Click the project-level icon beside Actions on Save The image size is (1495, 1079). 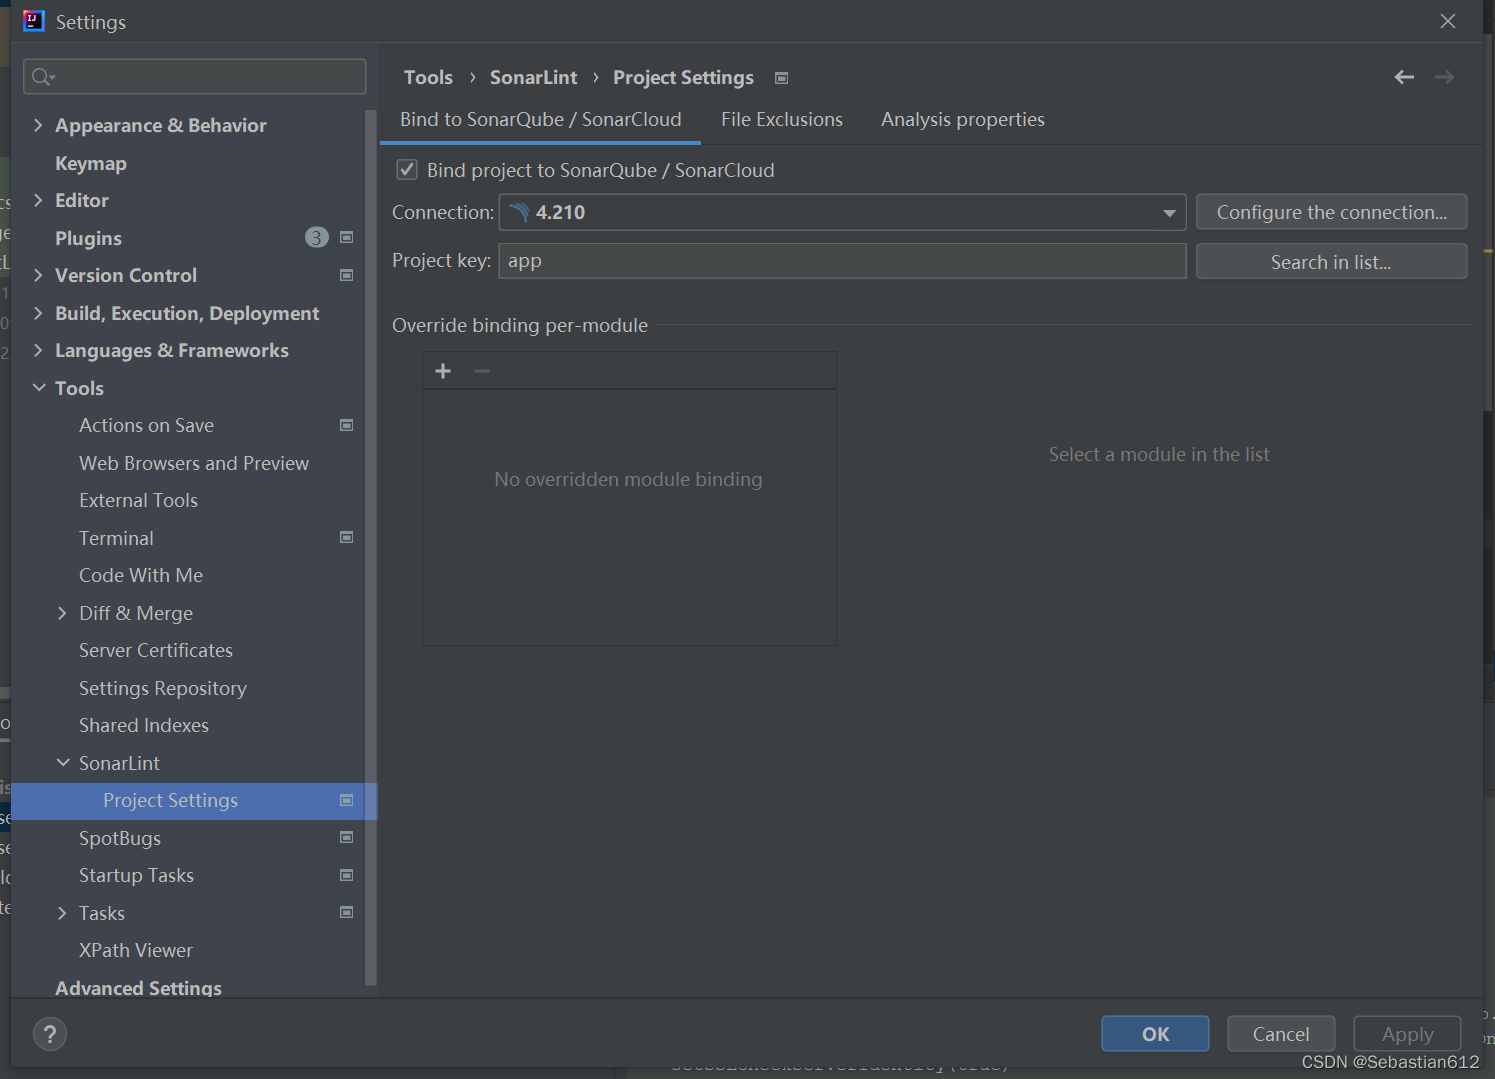347,425
